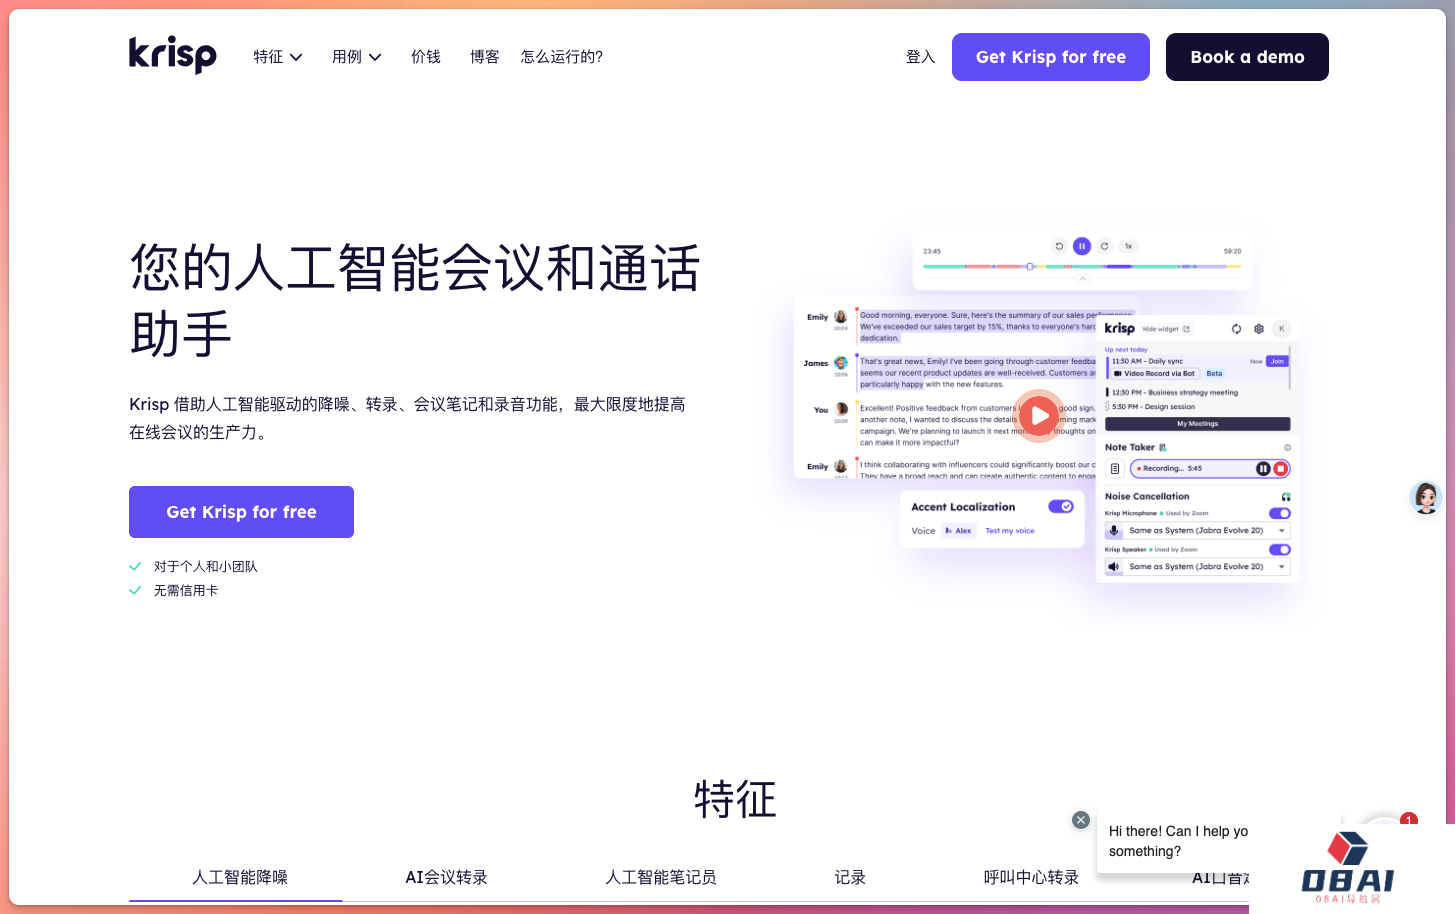
Task: Click the colored audio timeline track
Action: click(1082, 267)
